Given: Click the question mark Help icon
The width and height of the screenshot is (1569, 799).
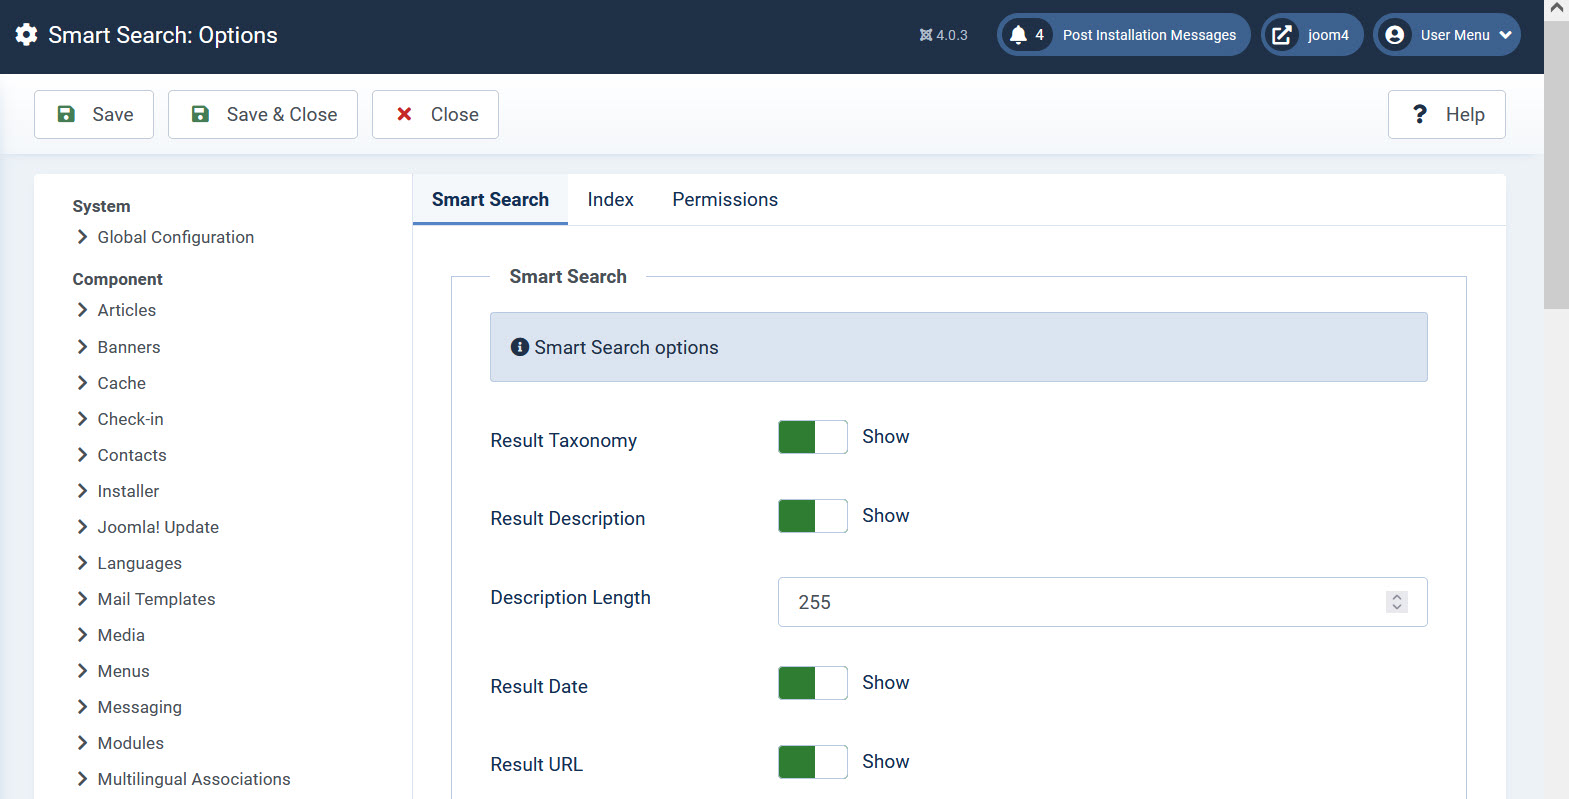Looking at the screenshot, I should coord(1419,114).
